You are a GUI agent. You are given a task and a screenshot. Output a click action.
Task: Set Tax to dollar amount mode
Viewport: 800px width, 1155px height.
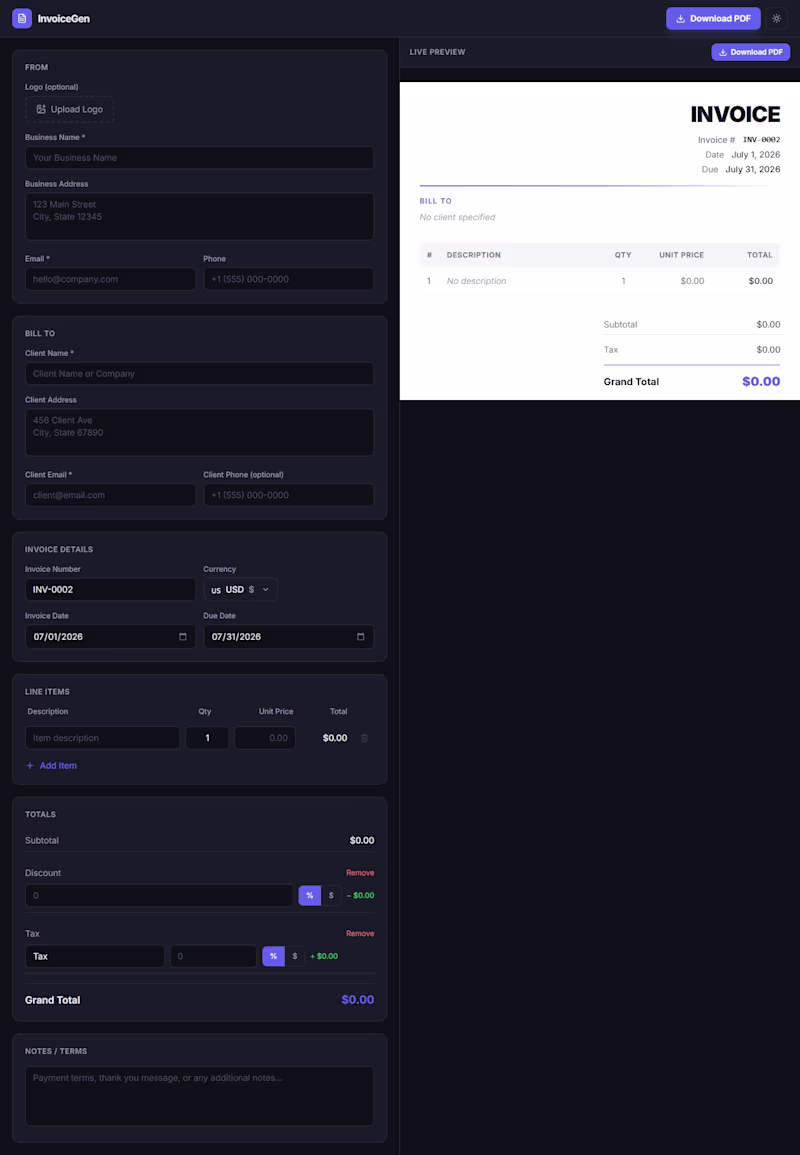[295, 956]
